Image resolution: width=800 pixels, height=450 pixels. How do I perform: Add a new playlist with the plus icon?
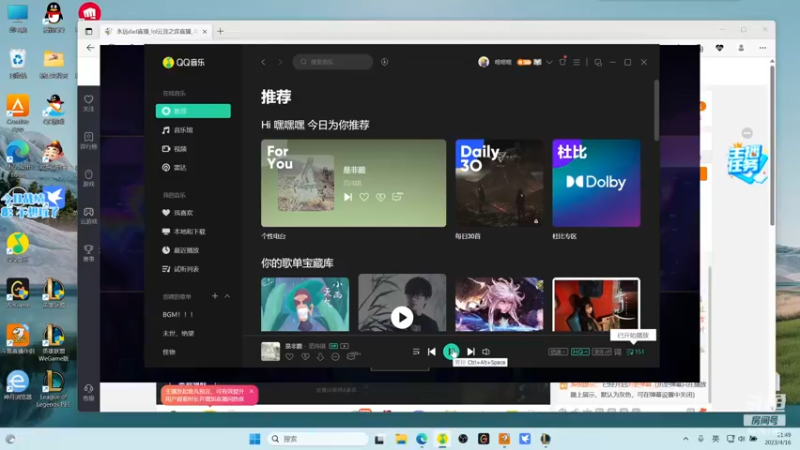[215, 296]
